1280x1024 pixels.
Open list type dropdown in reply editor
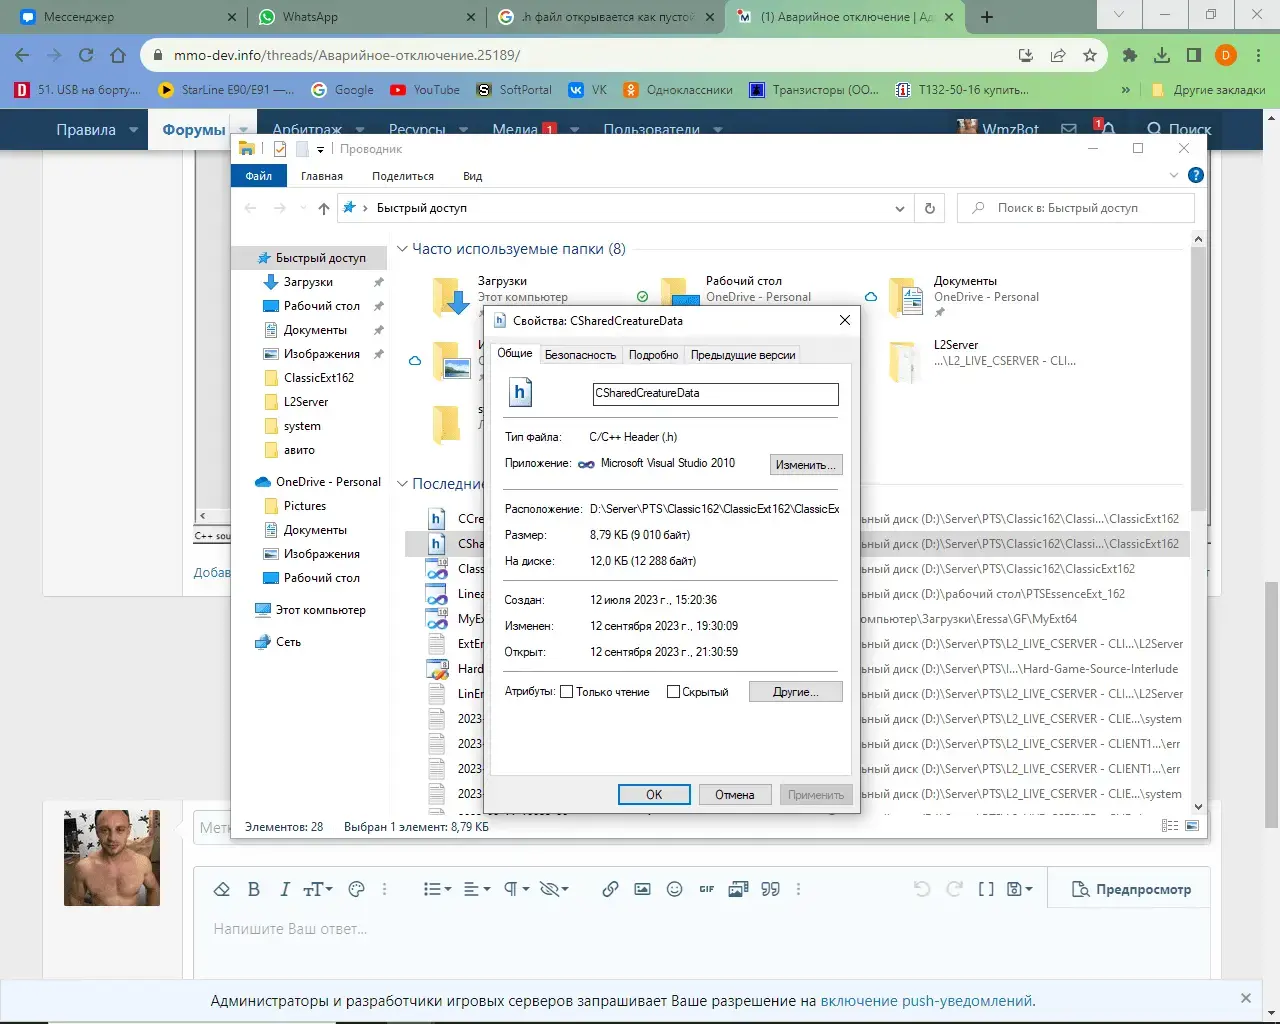[437, 889]
